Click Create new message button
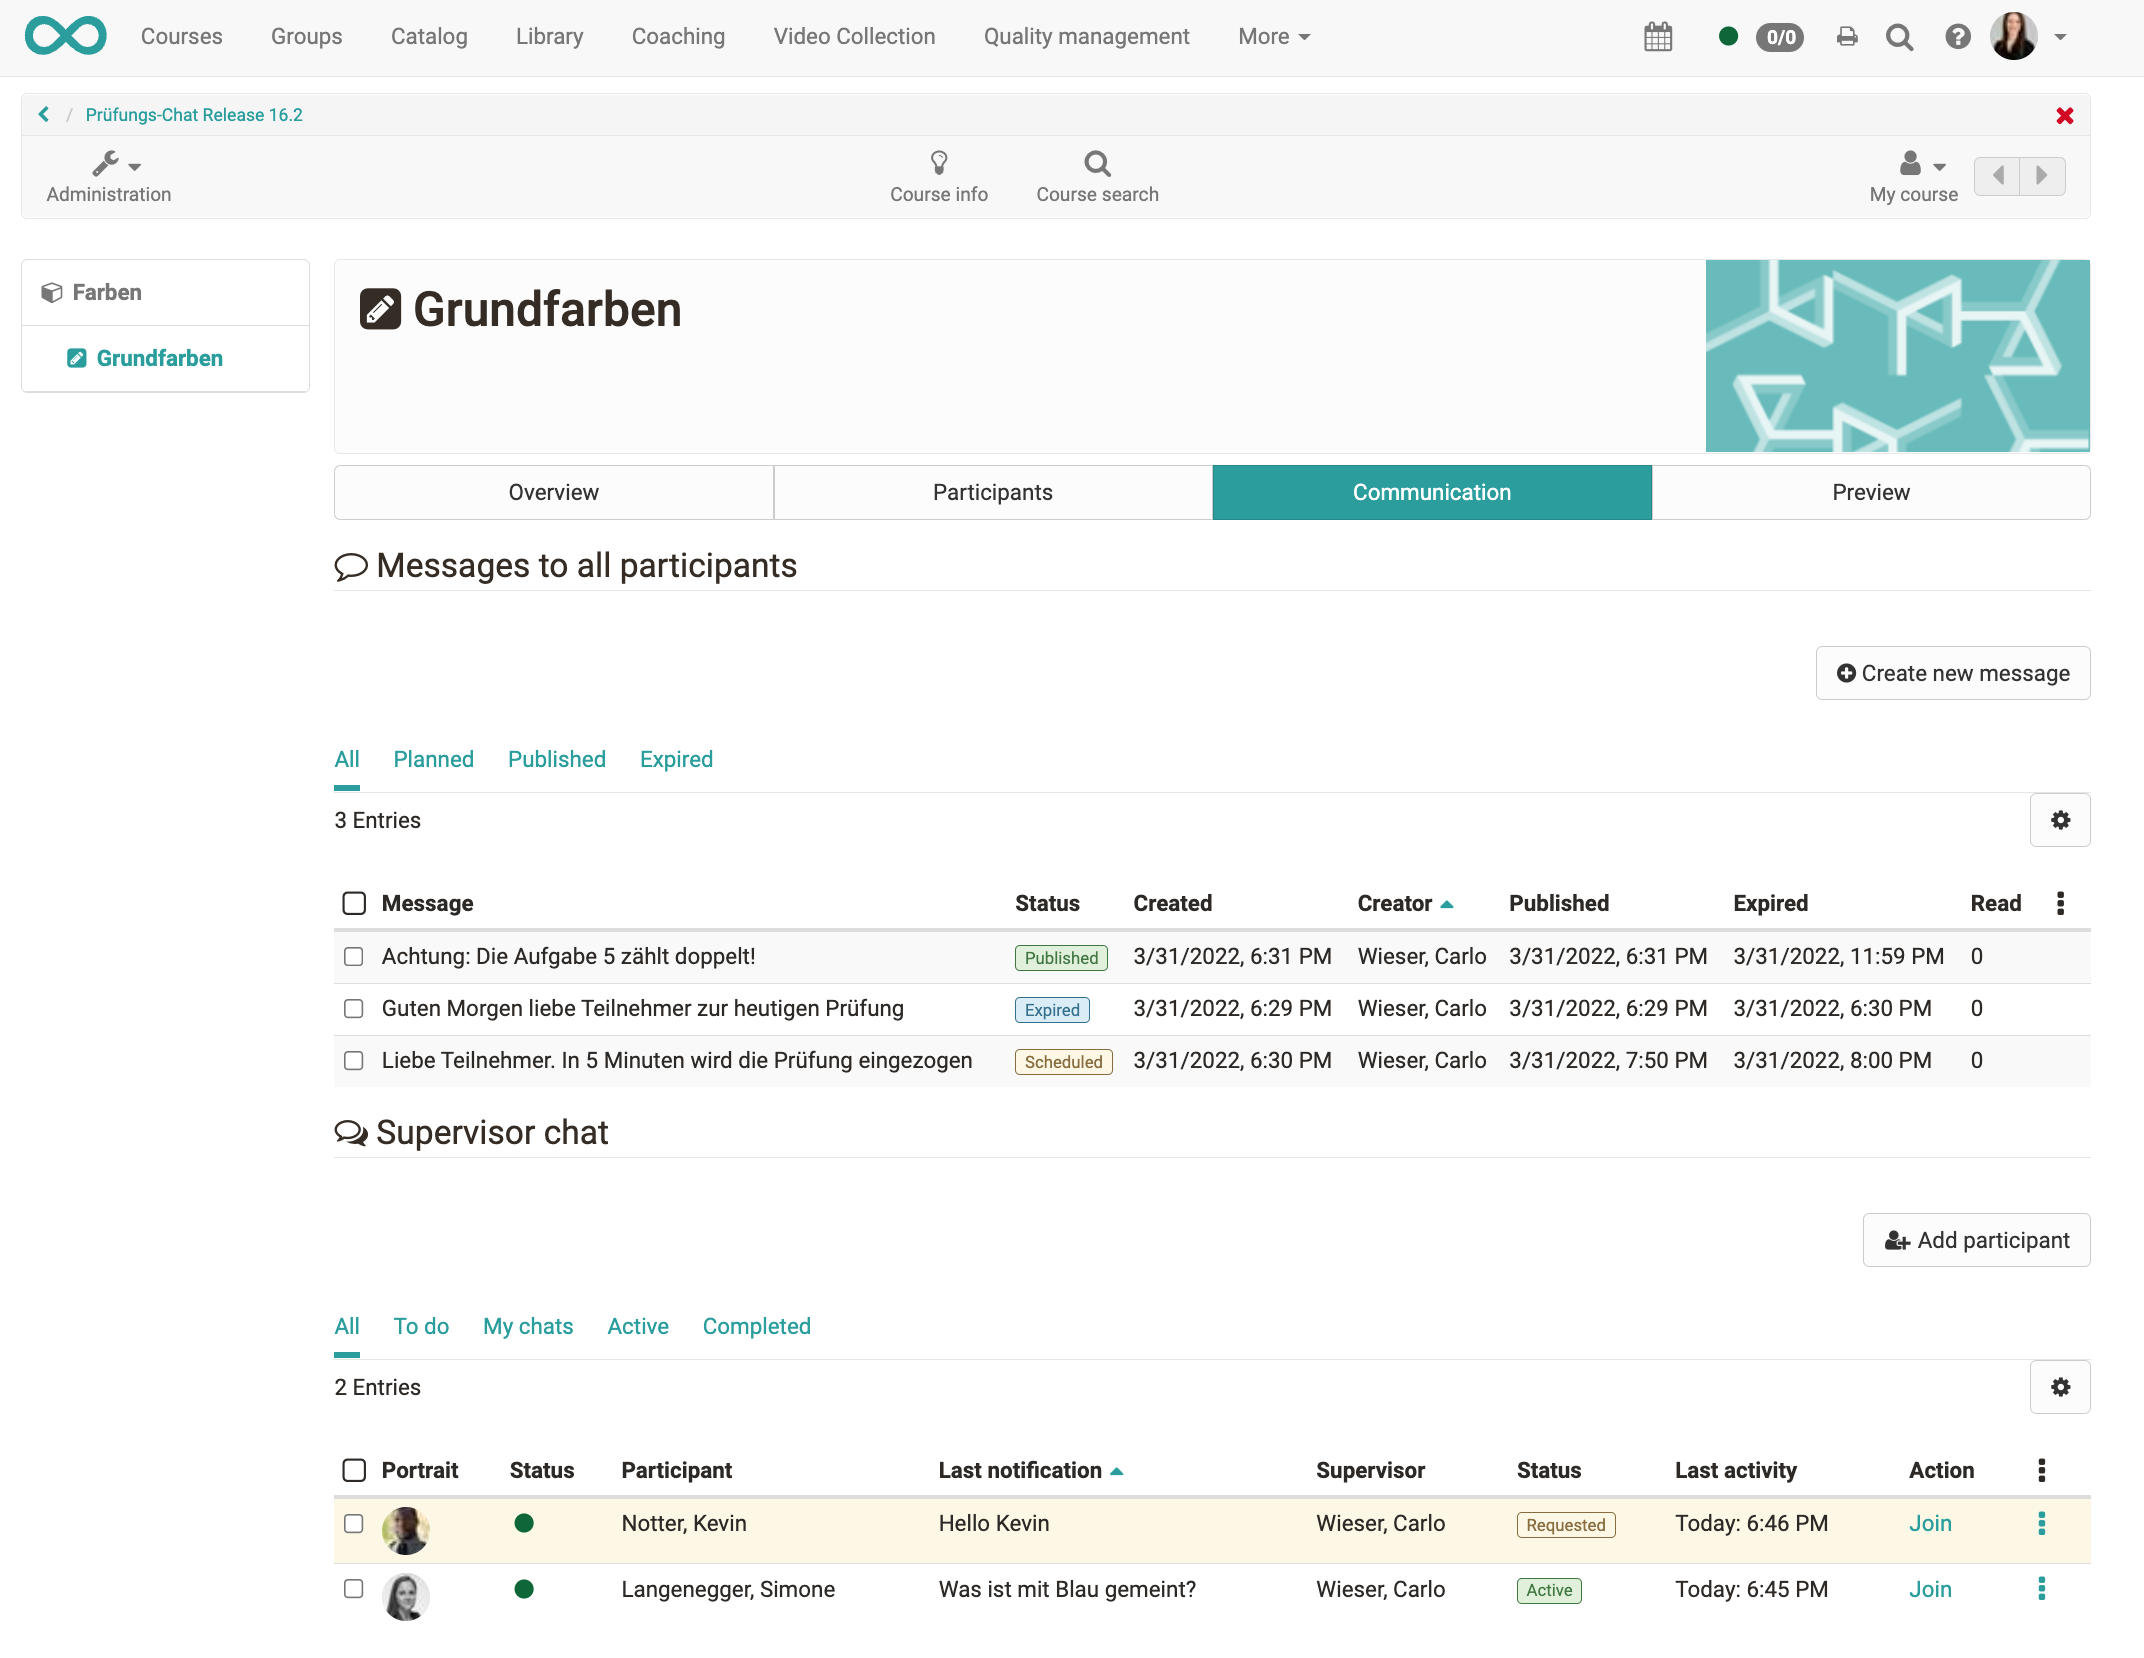Viewport: 2144px width, 1658px height. click(x=1953, y=673)
